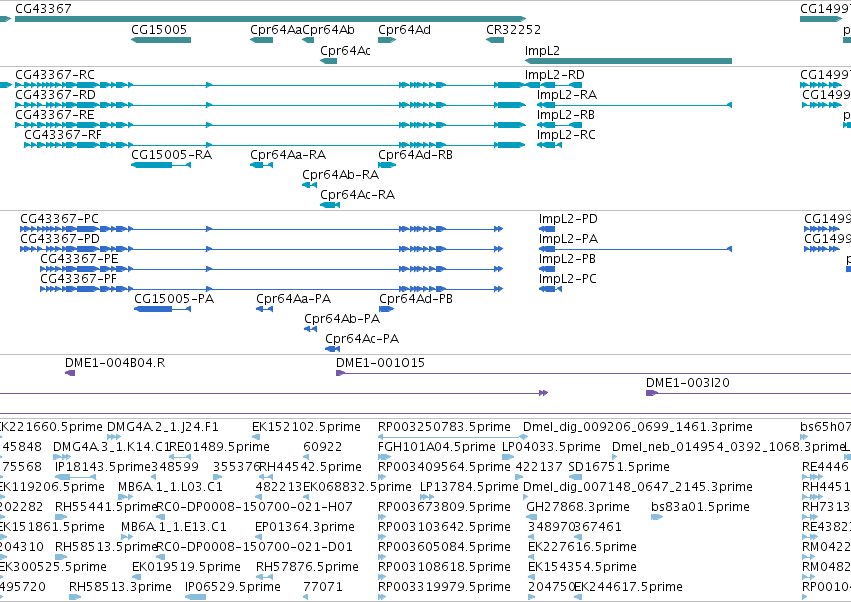
Task: Select protein CG43367-PC
Action: tap(60, 219)
